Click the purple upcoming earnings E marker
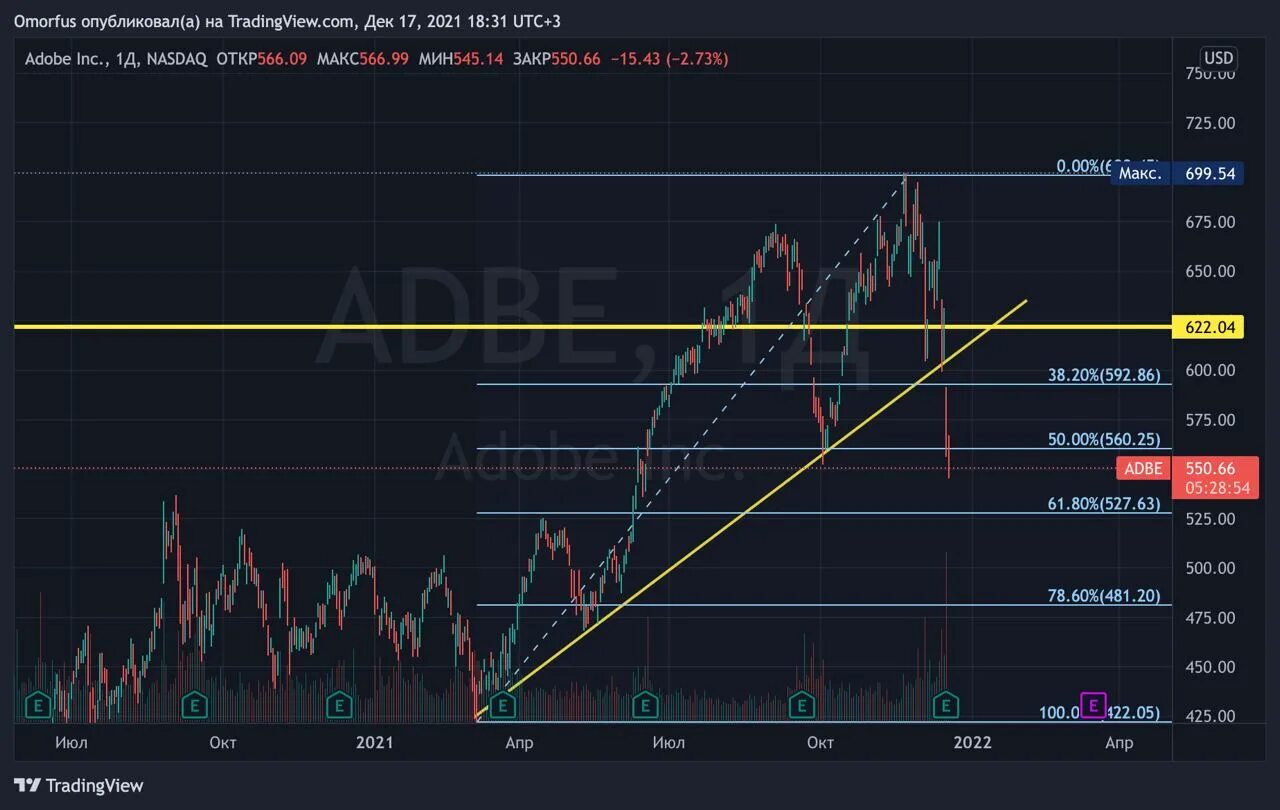 [1094, 705]
